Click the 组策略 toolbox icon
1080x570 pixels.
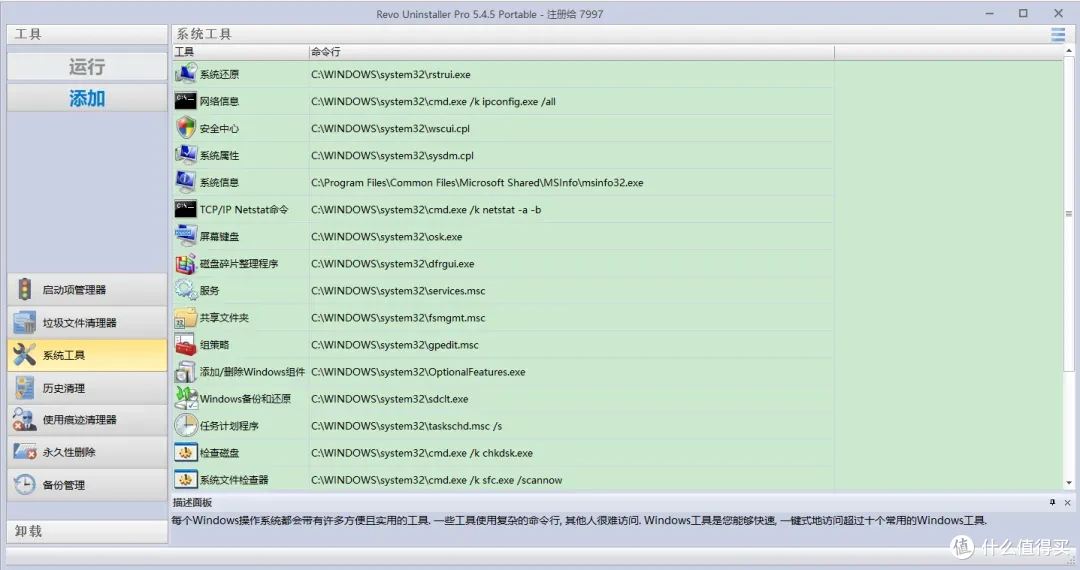(185, 344)
